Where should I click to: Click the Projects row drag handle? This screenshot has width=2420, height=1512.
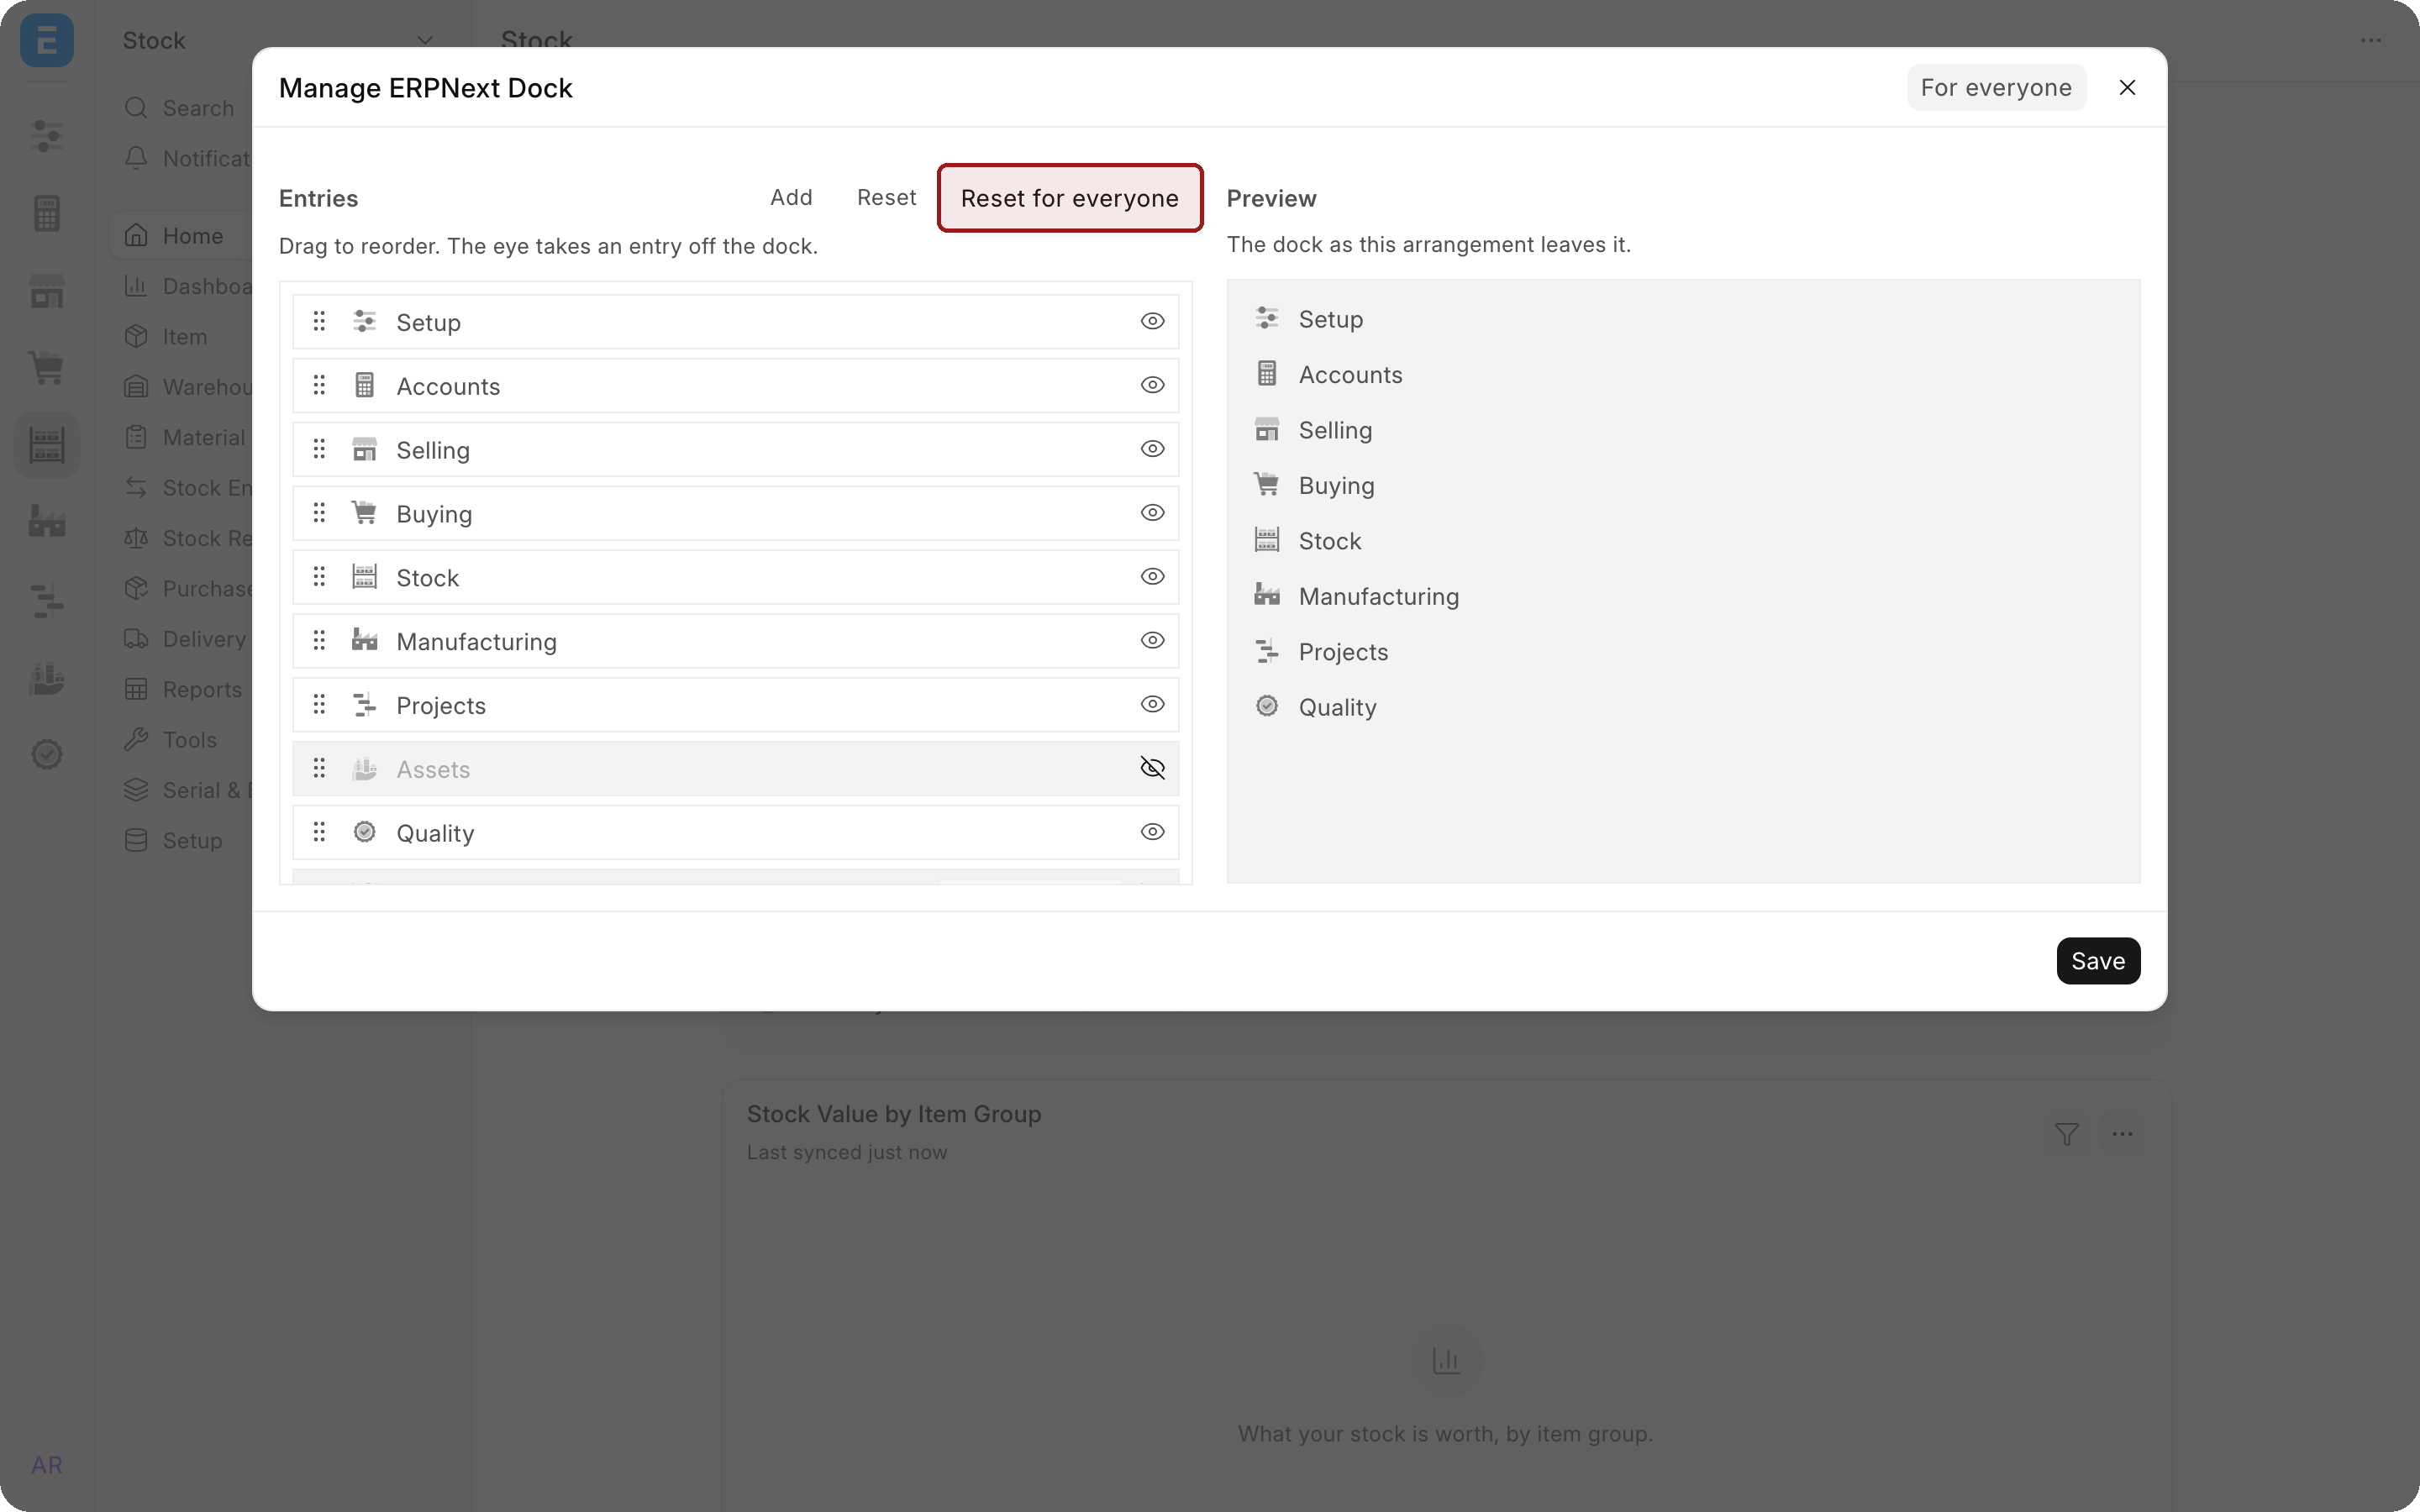(x=319, y=704)
